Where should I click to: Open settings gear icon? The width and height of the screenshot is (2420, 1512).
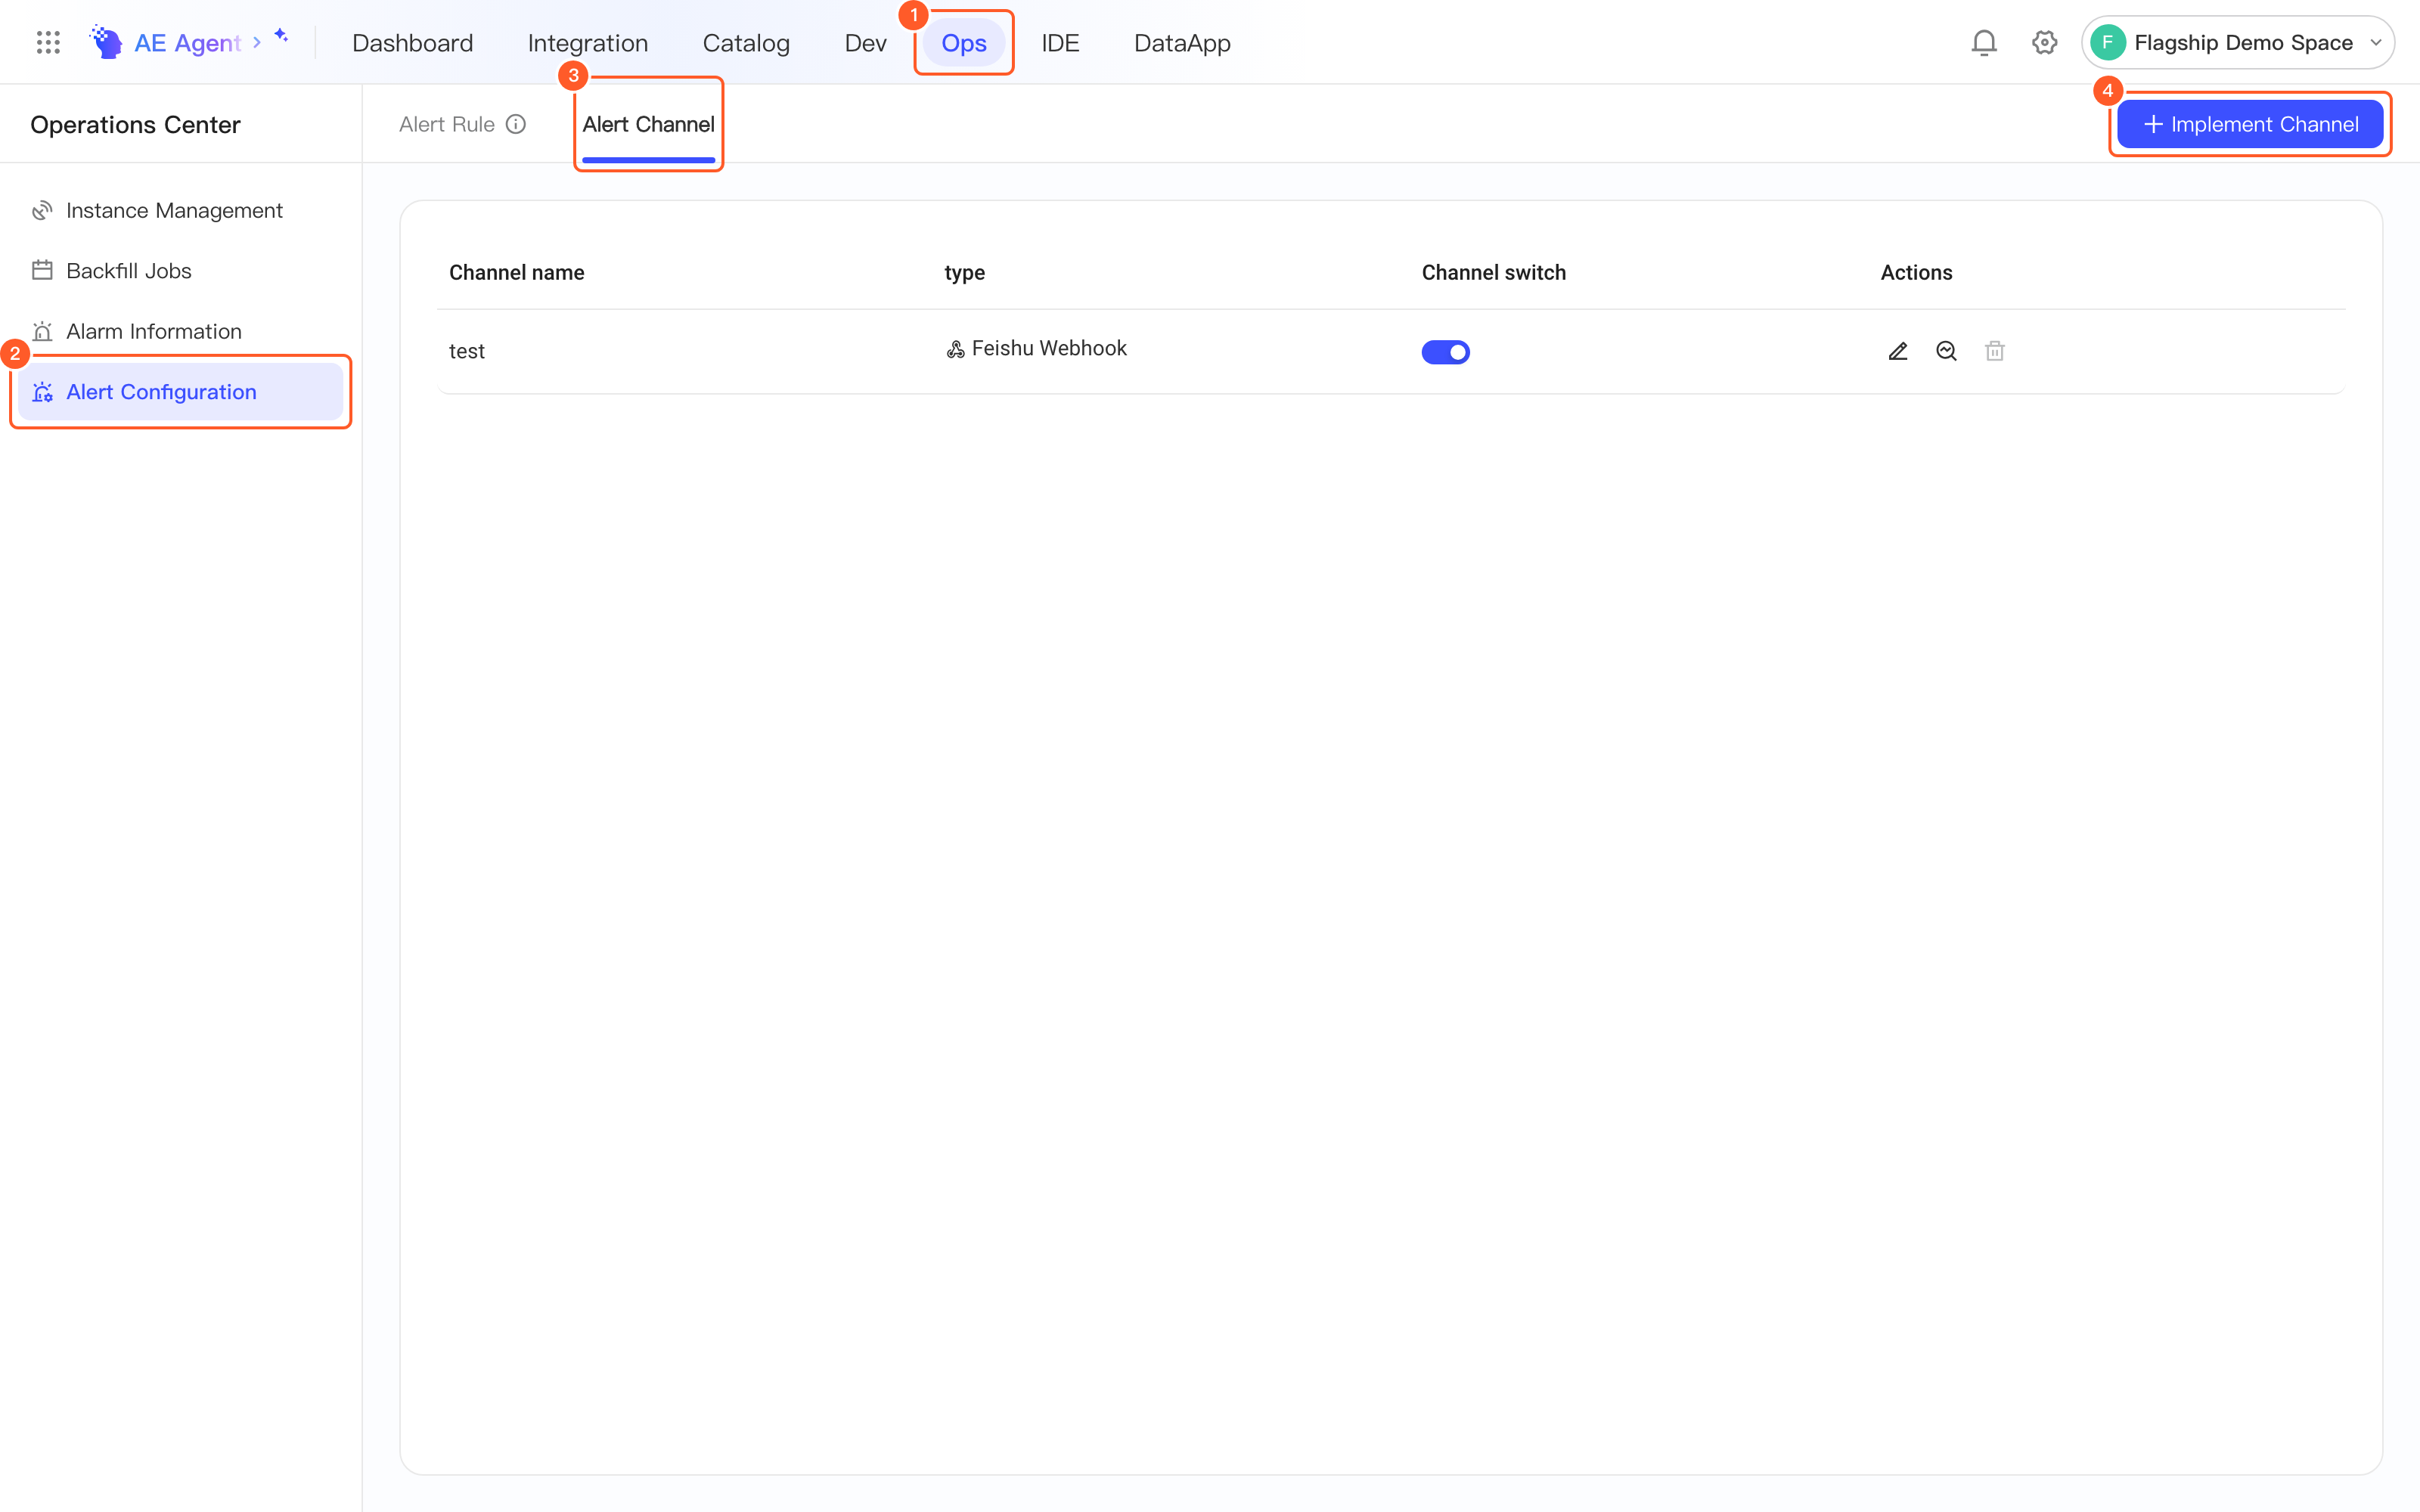tap(2044, 42)
